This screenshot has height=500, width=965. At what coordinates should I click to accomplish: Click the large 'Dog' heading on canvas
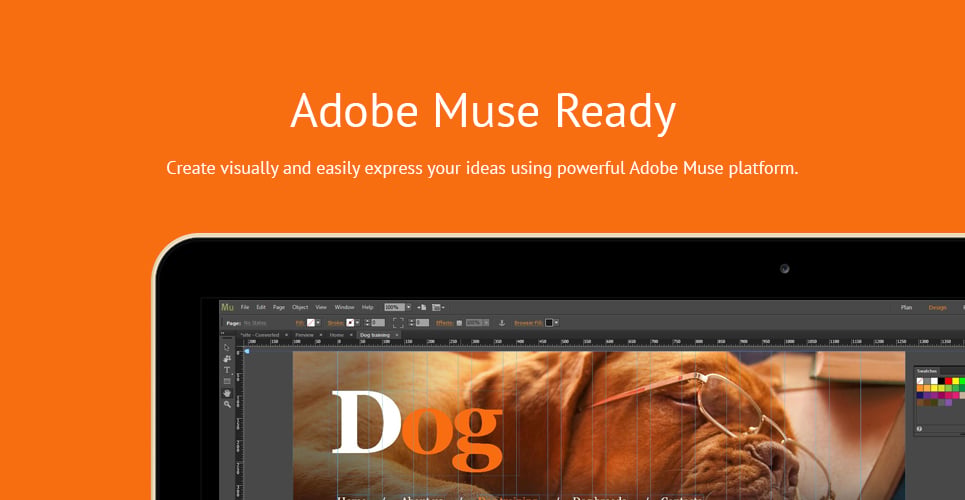point(418,429)
